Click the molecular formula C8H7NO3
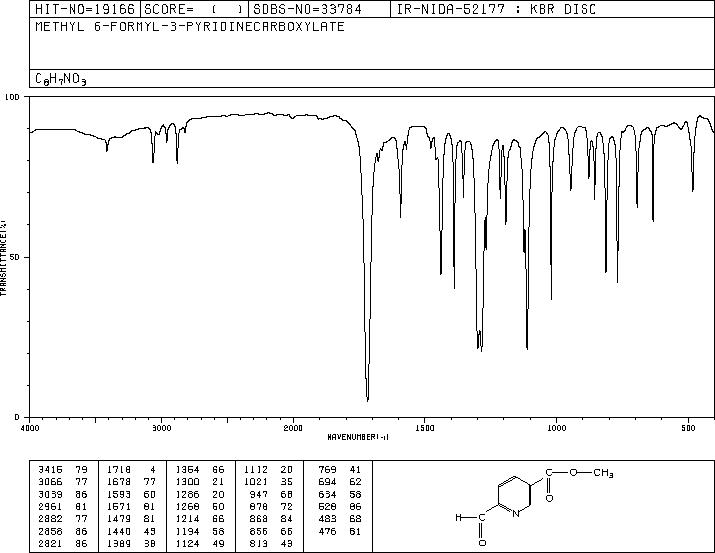The width and height of the screenshot is (715, 553). pyautogui.click(x=61, y=79)
